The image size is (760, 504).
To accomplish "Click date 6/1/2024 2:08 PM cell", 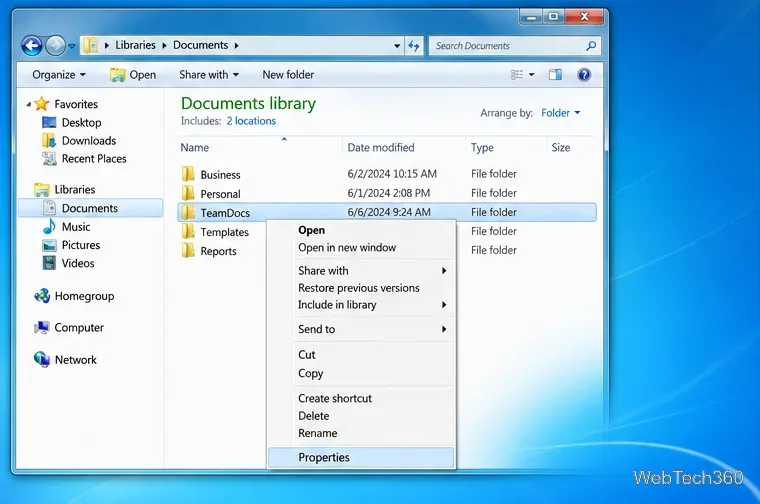I will coord(389,193).
